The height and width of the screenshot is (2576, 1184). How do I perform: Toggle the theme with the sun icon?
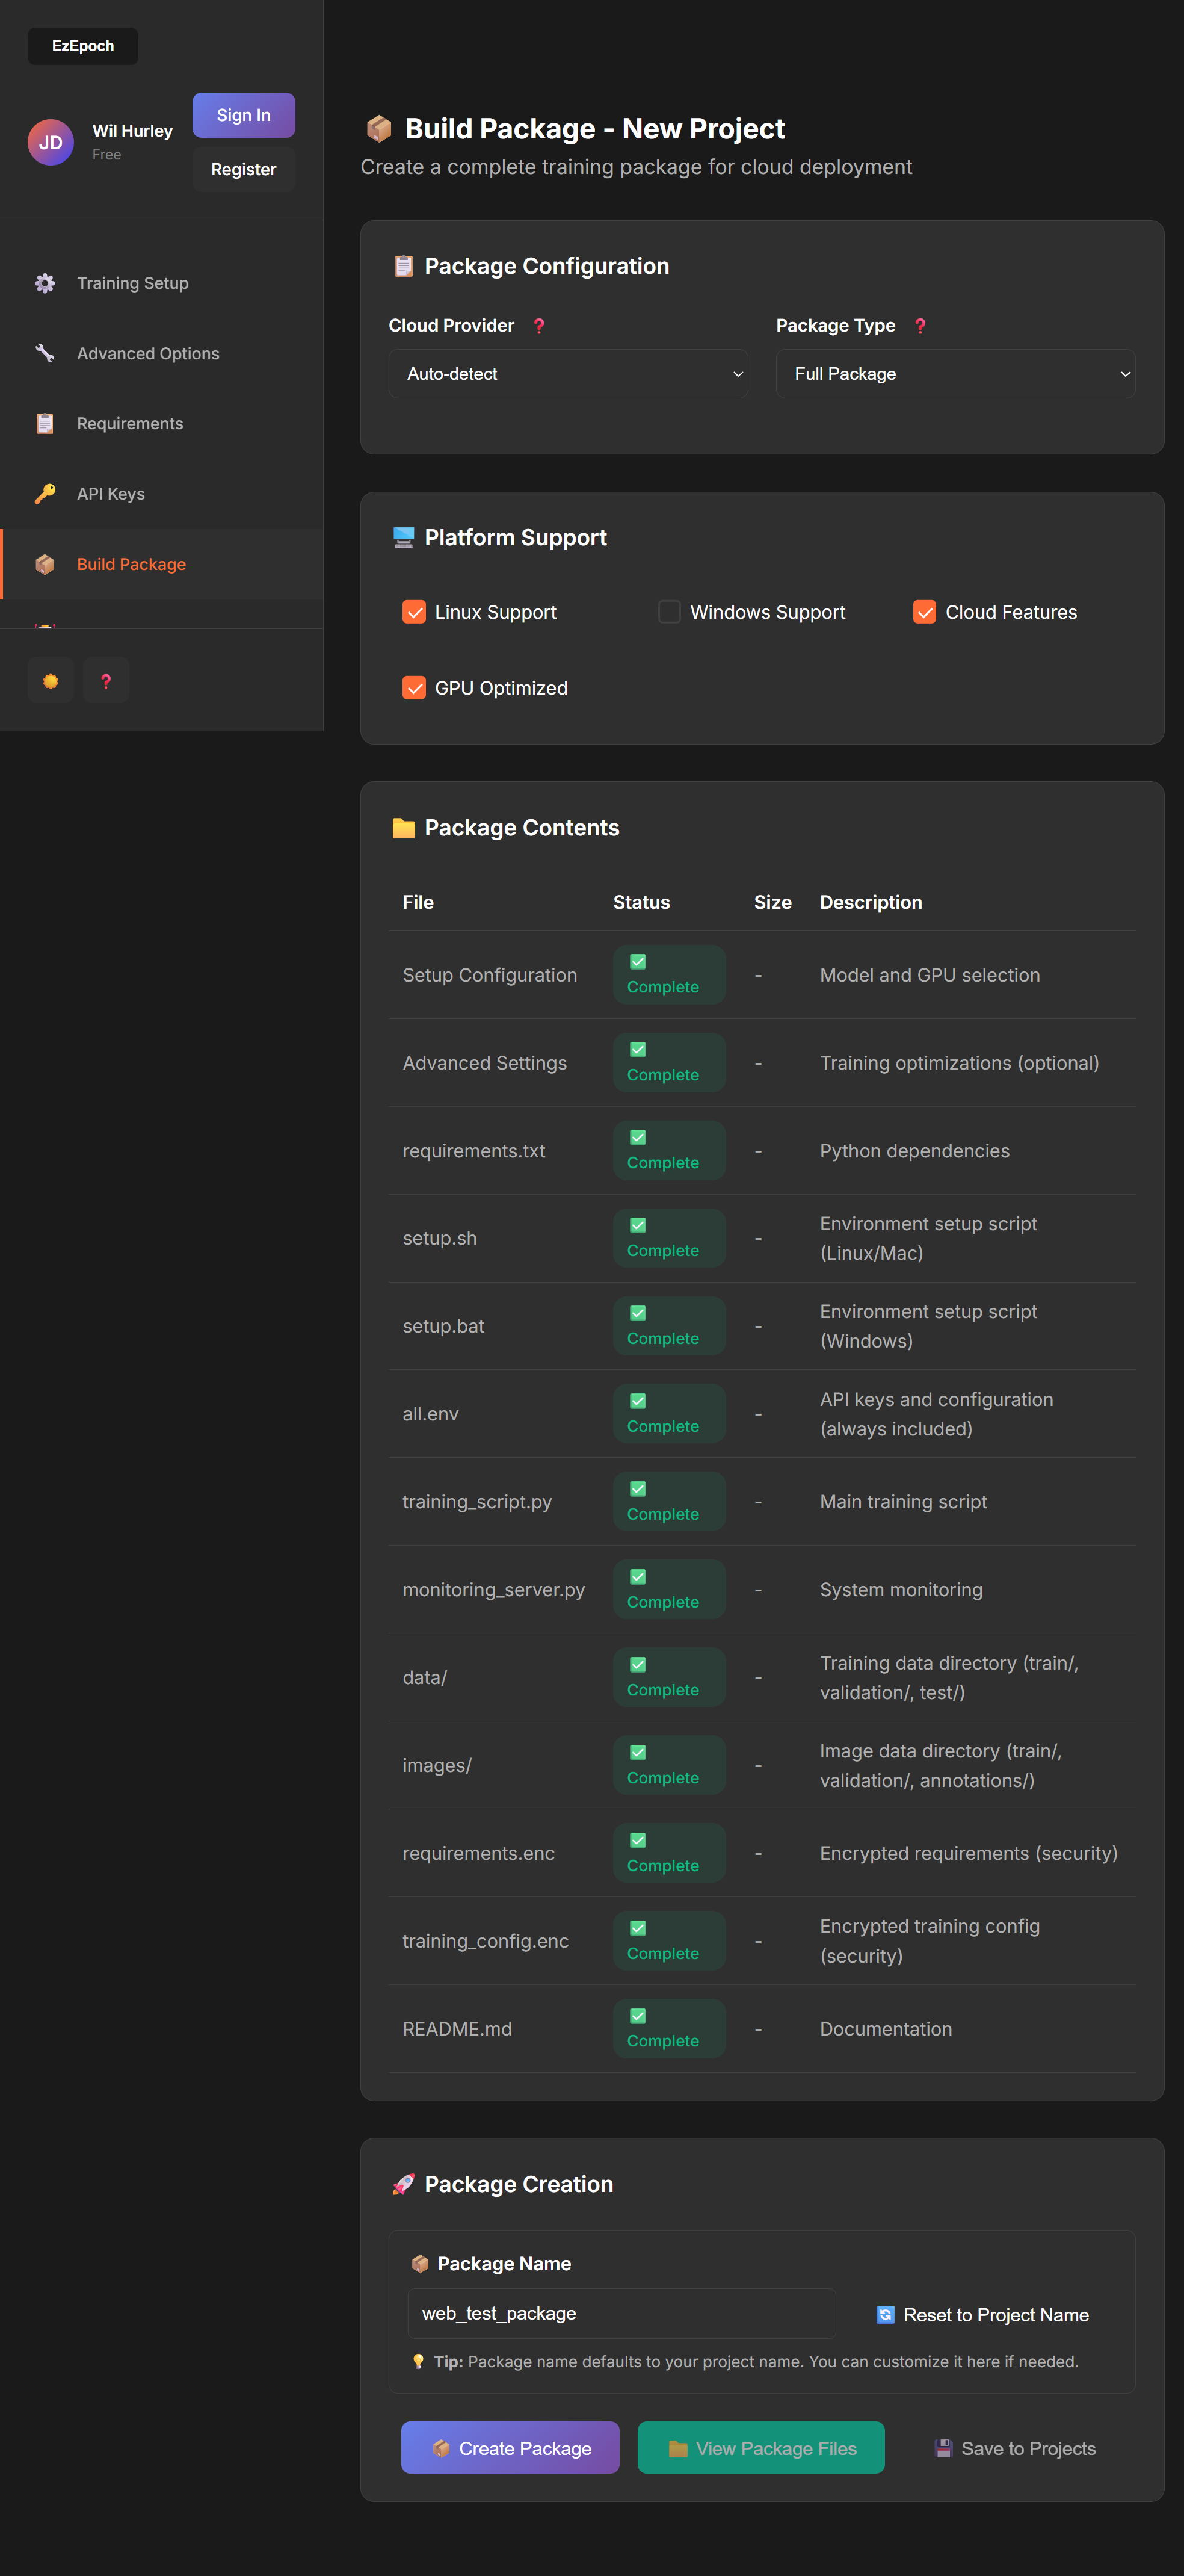pyautogui.click(x=50, y=680)
